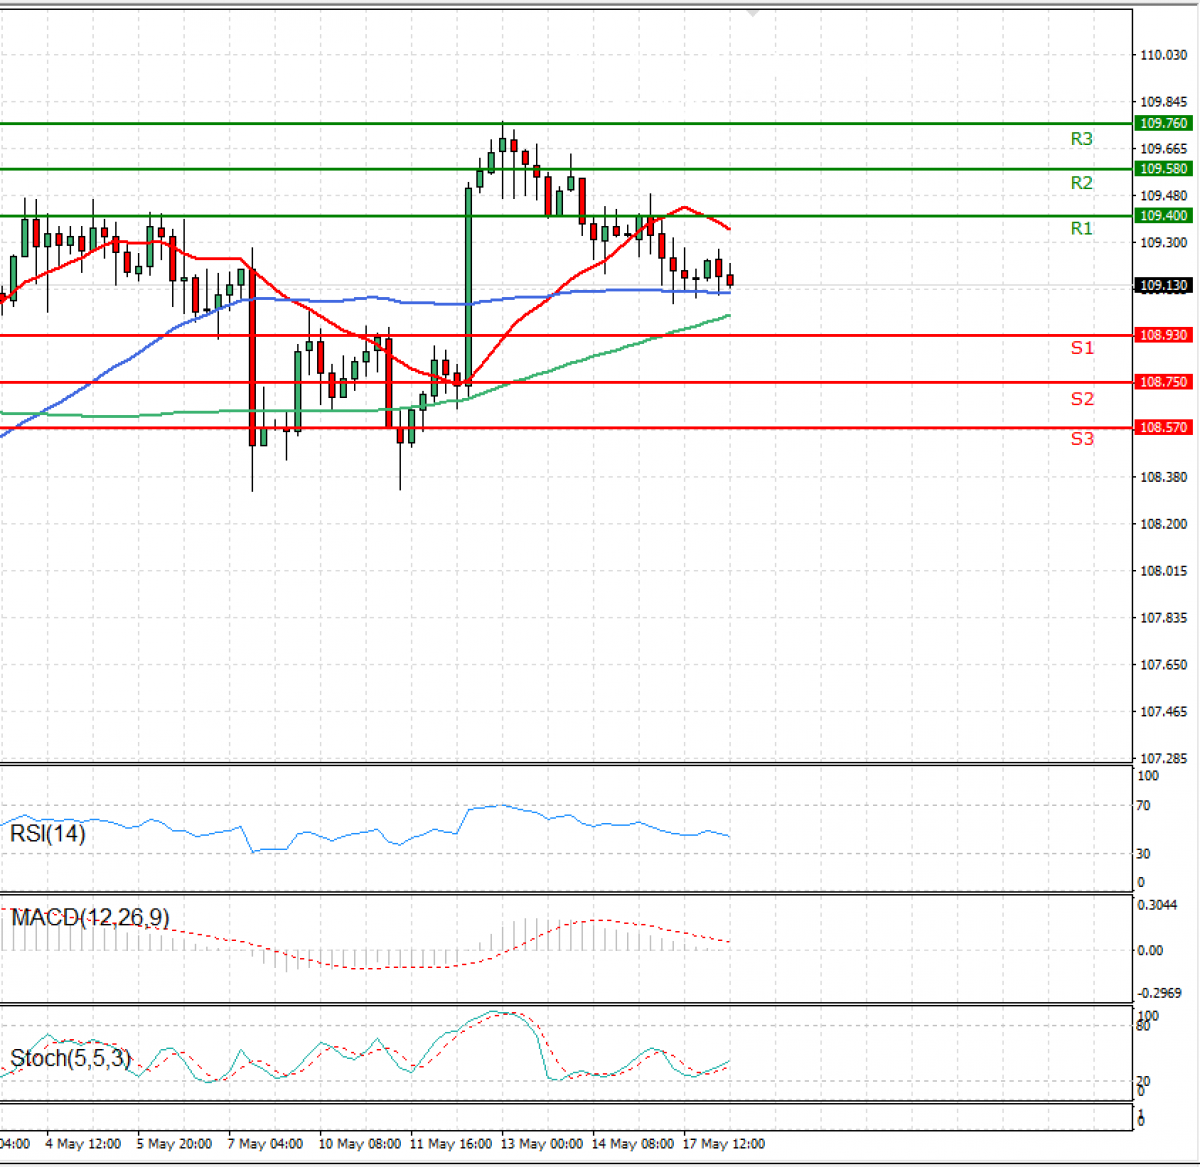Select the green 109.400 price tag
This screenshot has height=1167, width=1200.
tap(1163, 216)
